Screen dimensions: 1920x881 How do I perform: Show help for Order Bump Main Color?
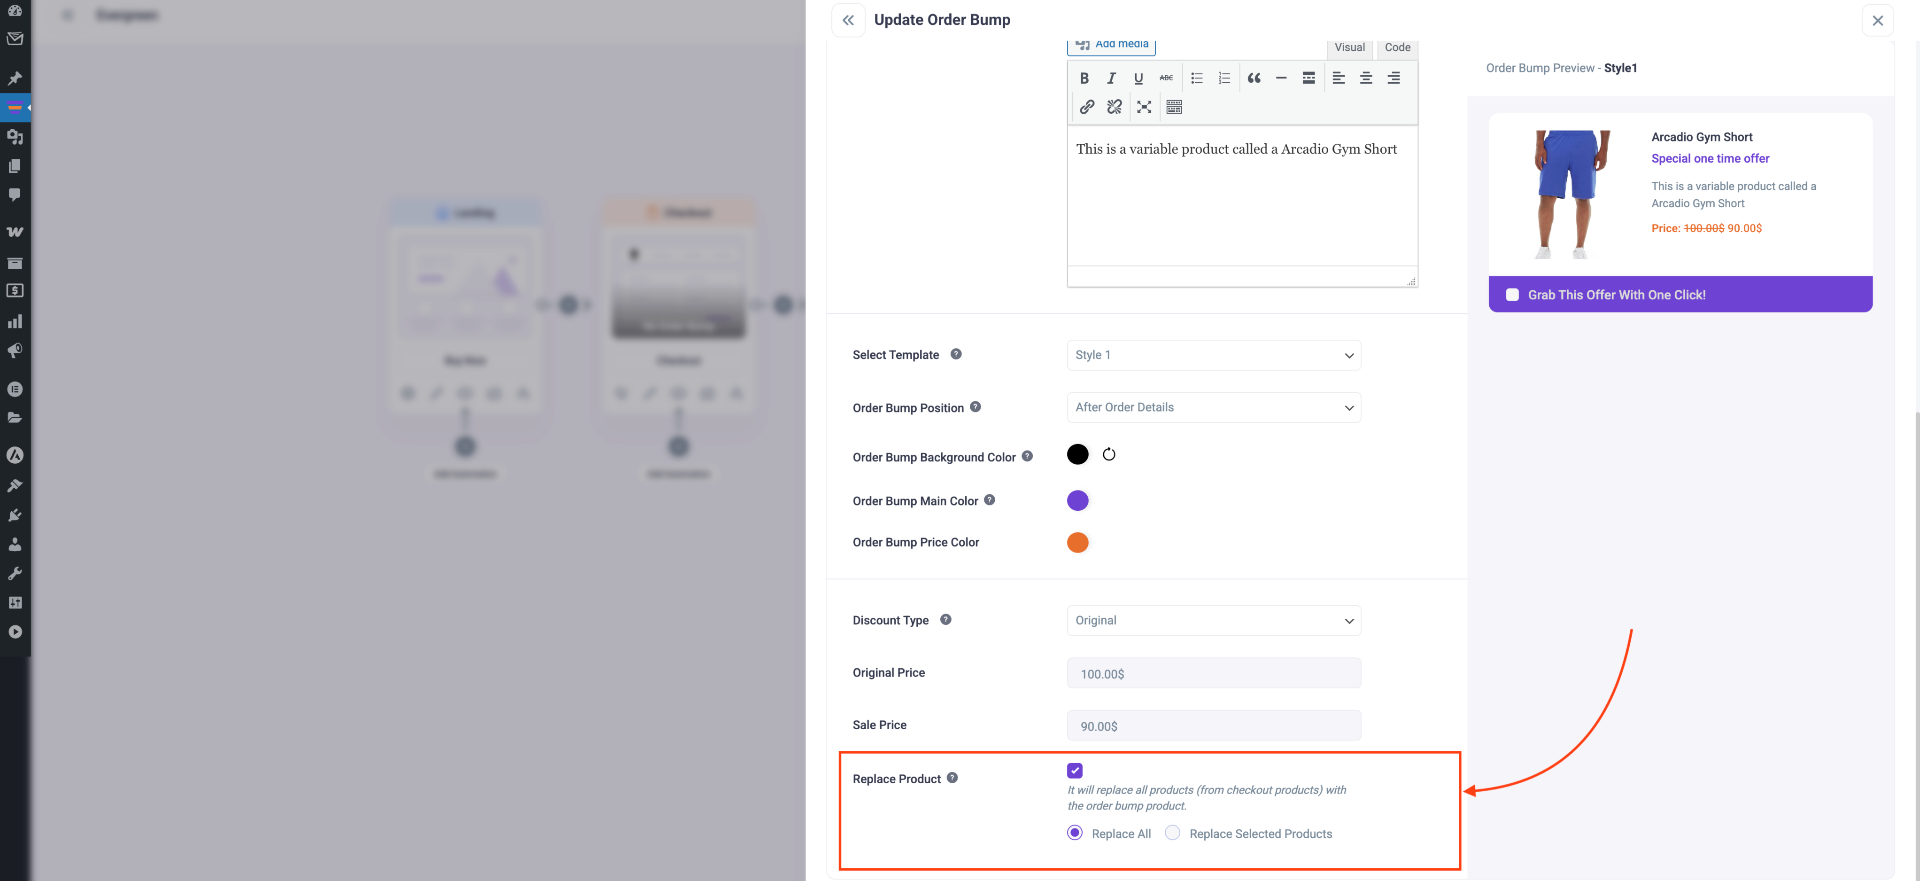pyautogui.click(x=990, y=500)
